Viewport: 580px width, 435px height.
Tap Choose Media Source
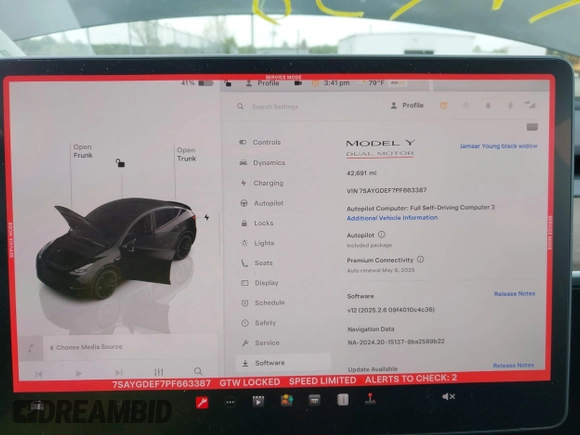click(86, 347)
